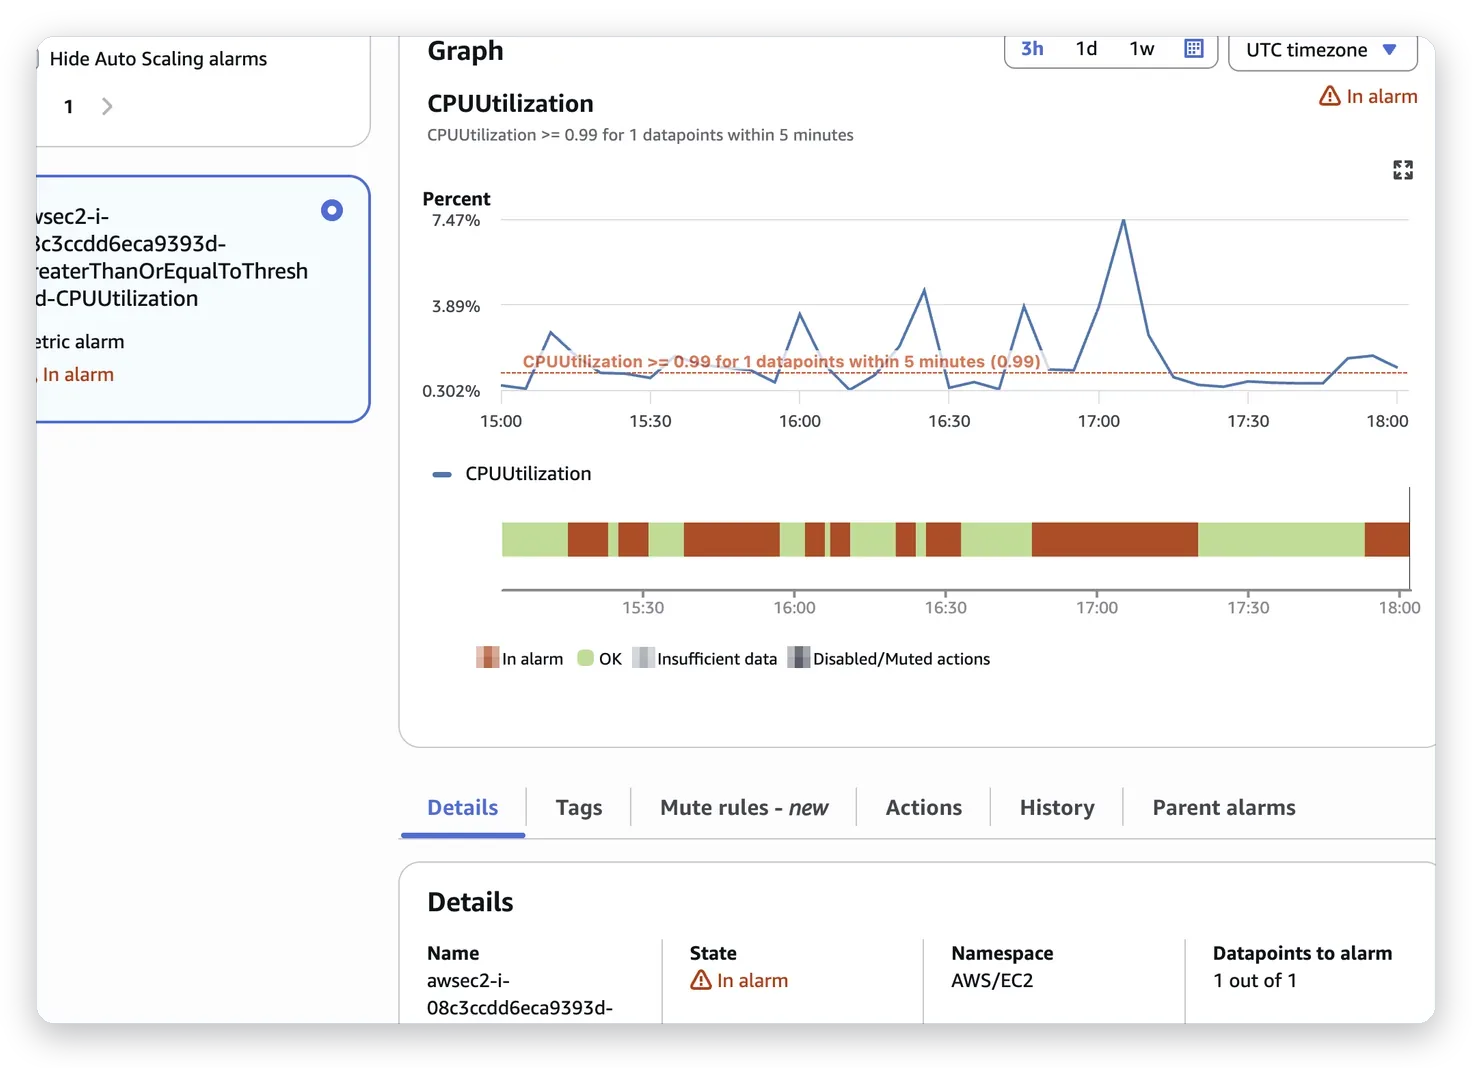The image size is (1472, 1068).
Task: Click the 'AWS/EC2' namespace value
Action: pos(992,980)
